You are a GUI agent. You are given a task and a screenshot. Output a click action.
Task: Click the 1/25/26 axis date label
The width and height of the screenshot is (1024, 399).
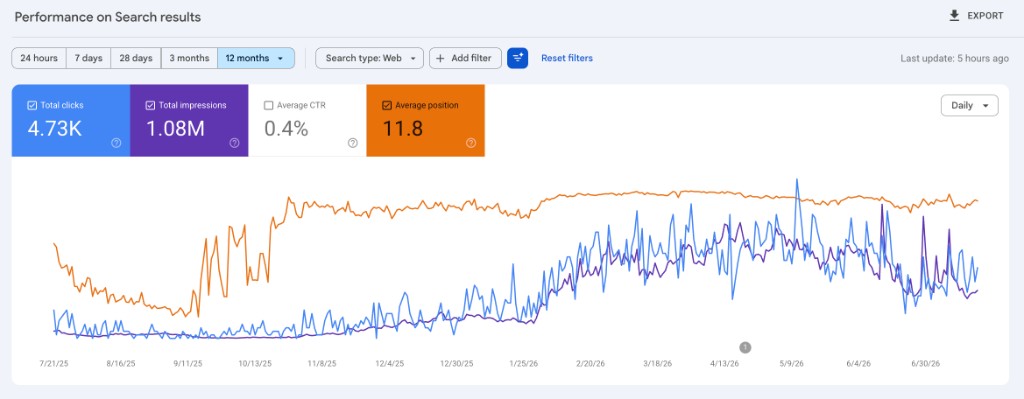tap(524, 364)
